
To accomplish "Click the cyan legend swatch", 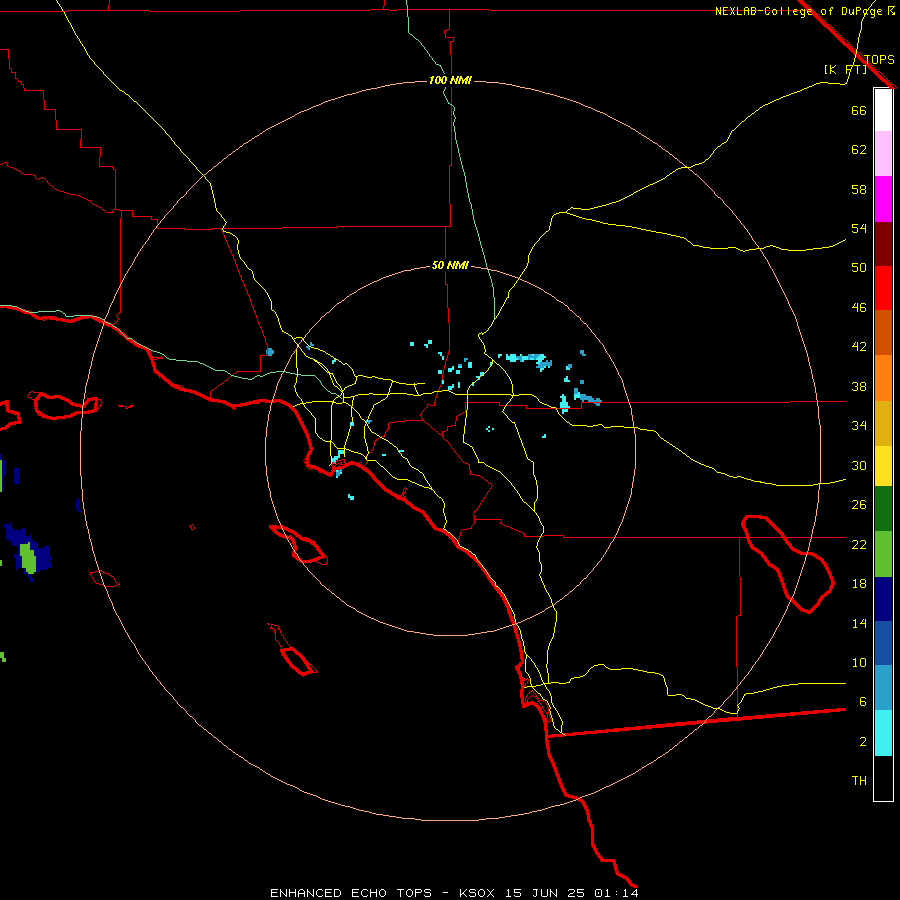I will tap(883, 733).
